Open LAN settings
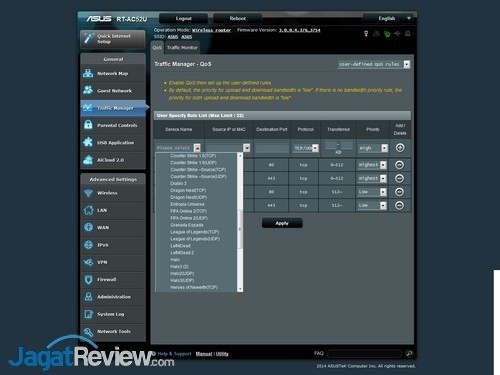This screenshot has width=500, height=375. pyautogui.click(x=113, y=210)
